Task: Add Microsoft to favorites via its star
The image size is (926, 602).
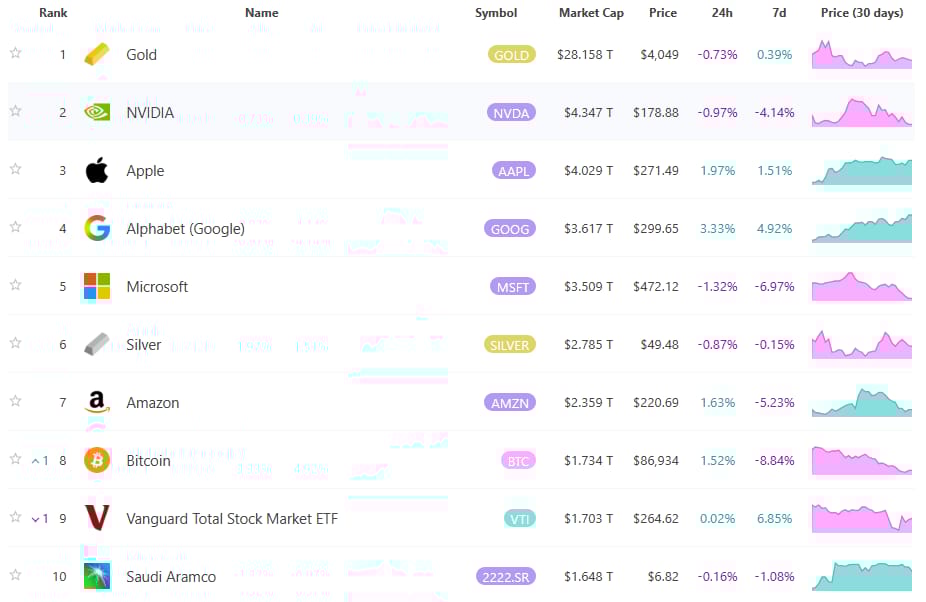Action: pos(15,286)
